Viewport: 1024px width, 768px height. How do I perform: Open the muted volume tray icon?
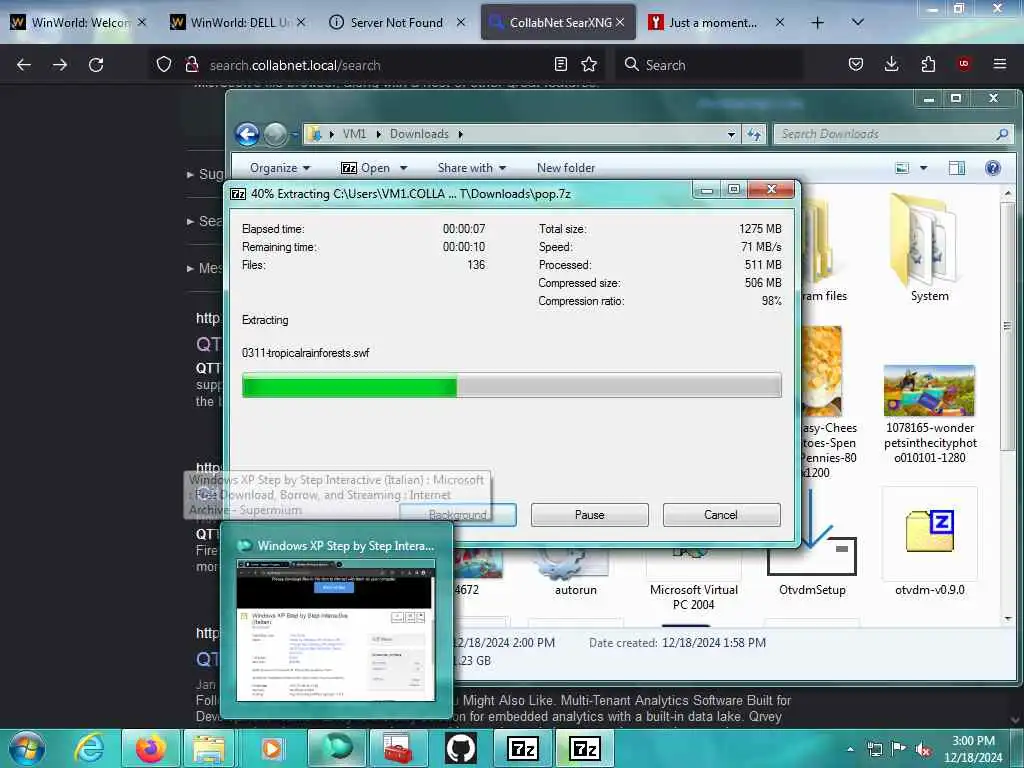point(923,749)
